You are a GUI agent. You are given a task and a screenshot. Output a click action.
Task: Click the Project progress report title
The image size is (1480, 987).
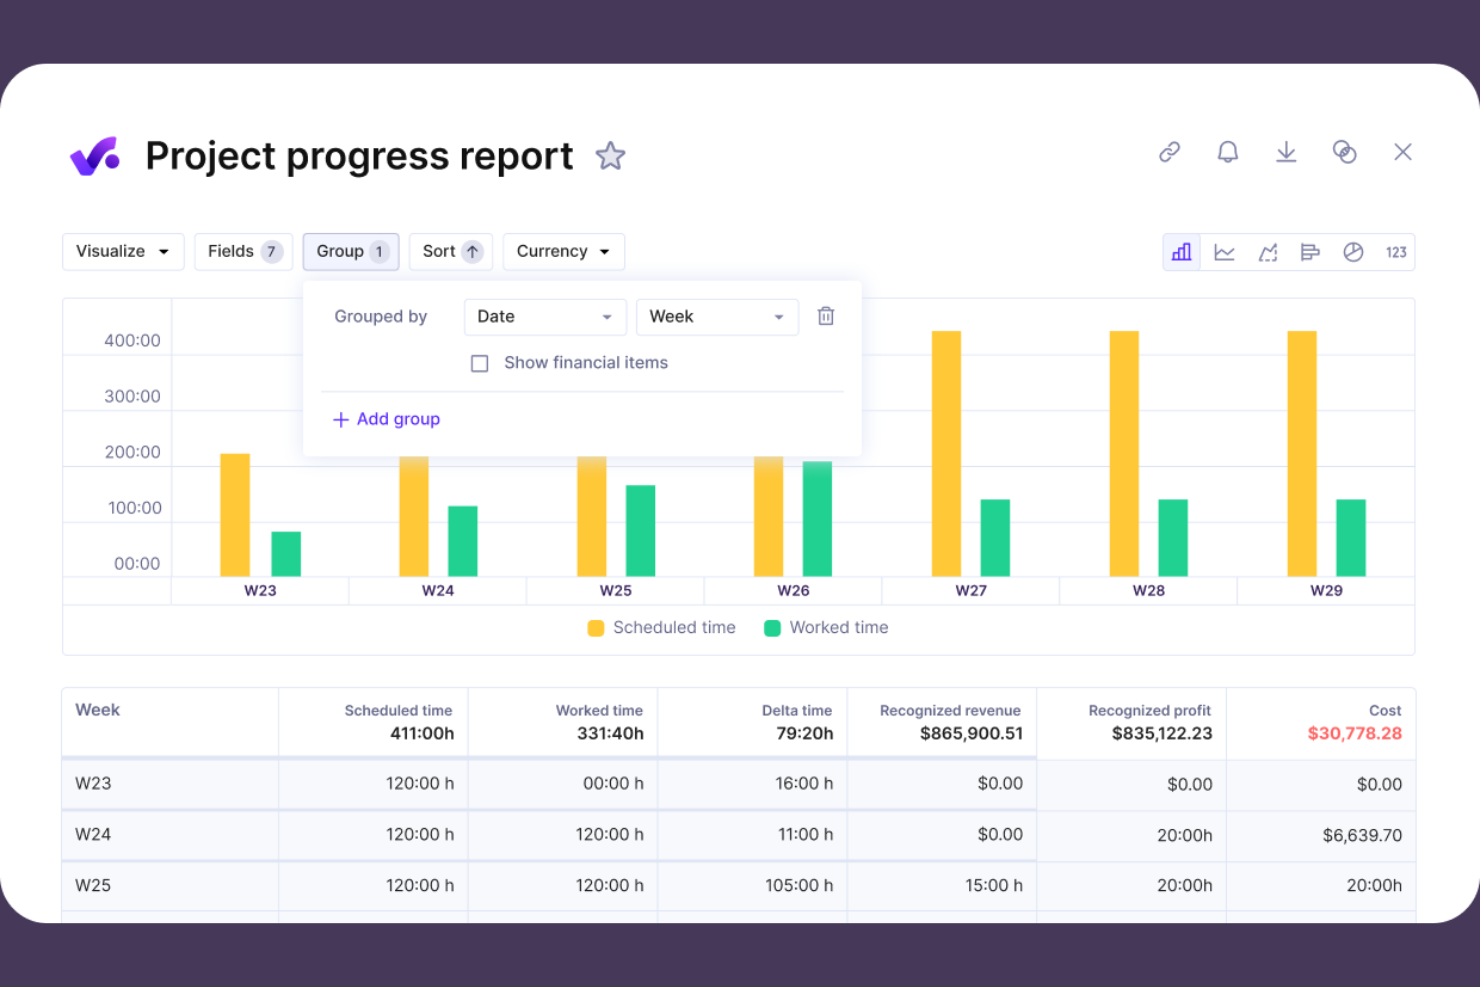coord(359,156)
